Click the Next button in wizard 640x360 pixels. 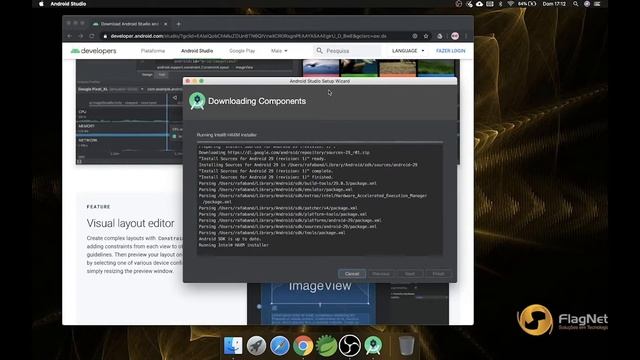click(x=410, y=273)
